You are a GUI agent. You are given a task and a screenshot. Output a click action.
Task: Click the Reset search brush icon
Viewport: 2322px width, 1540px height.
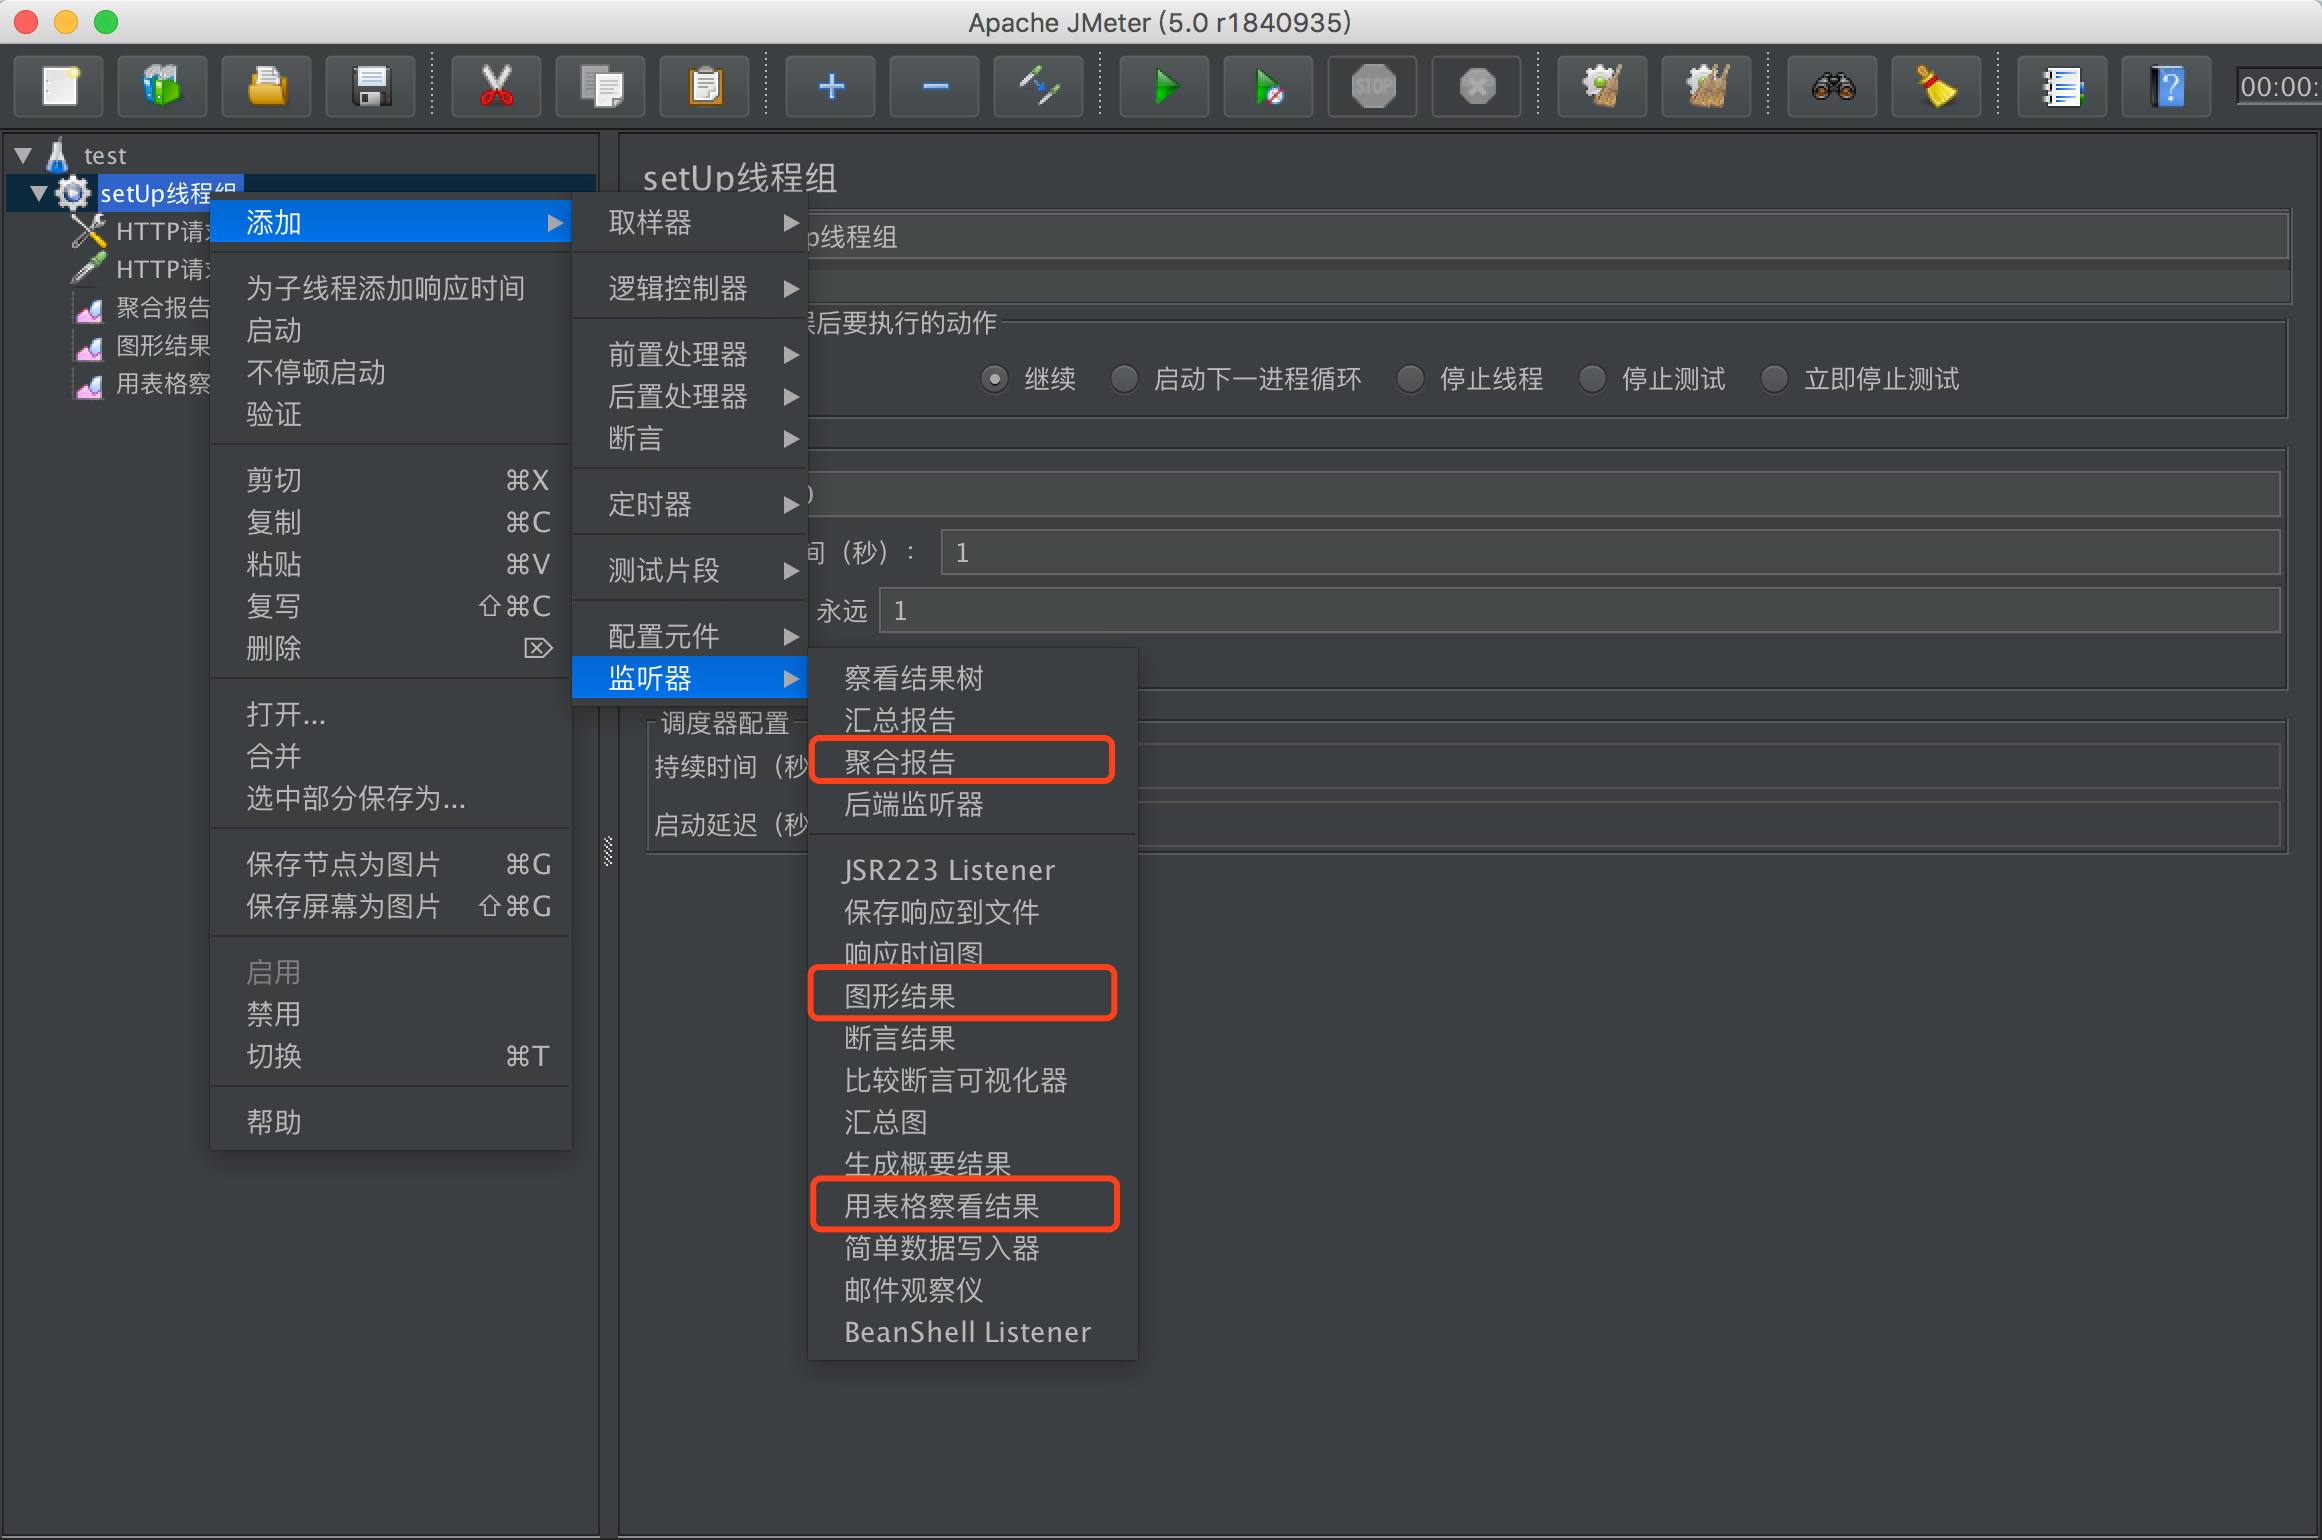(1937, 86)
